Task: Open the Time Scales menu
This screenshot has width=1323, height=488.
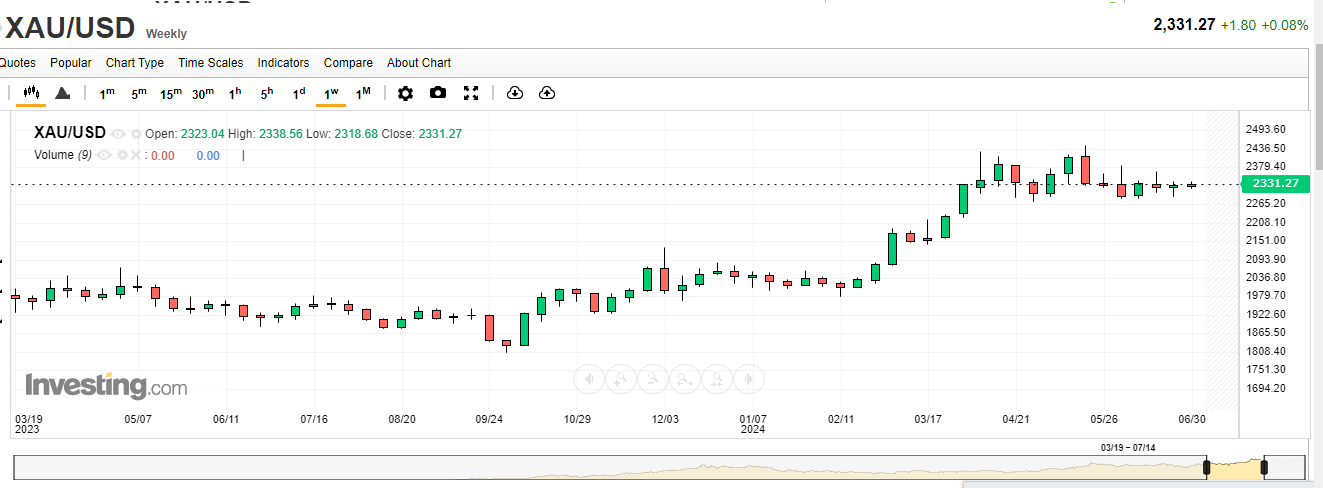Action: pos(211,62)
